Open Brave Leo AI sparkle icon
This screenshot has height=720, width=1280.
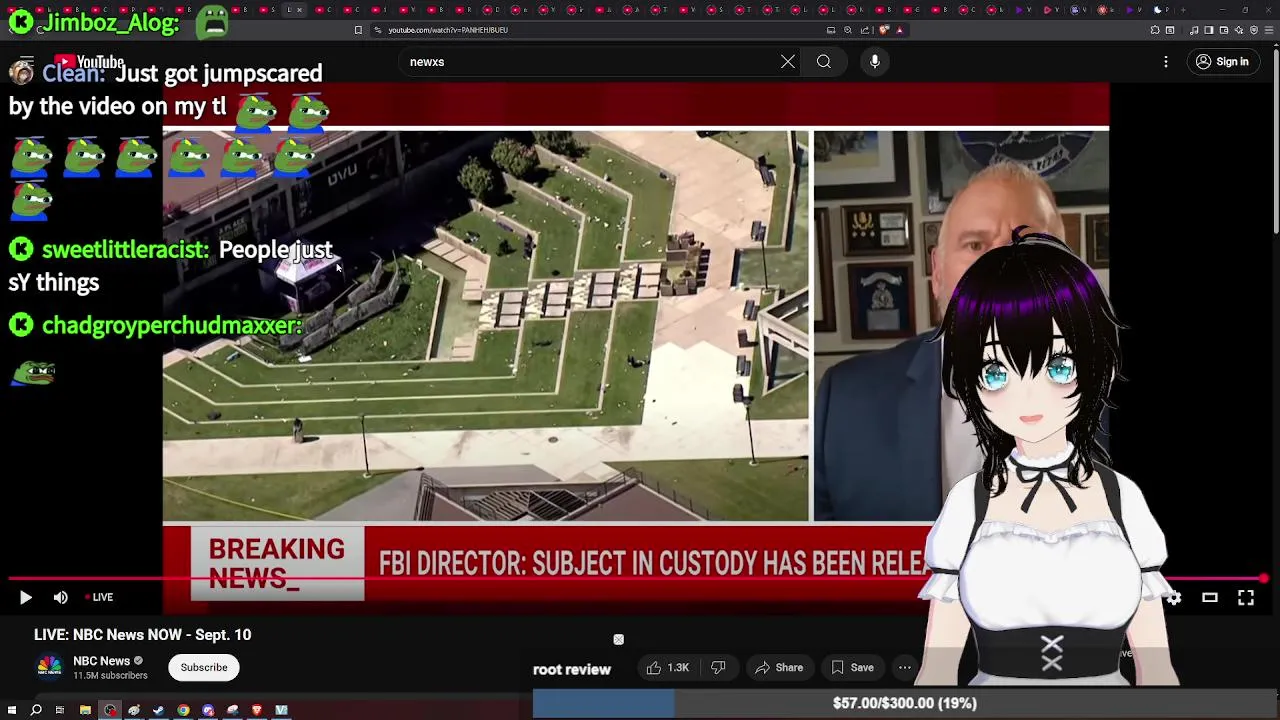click(1239, 30)
